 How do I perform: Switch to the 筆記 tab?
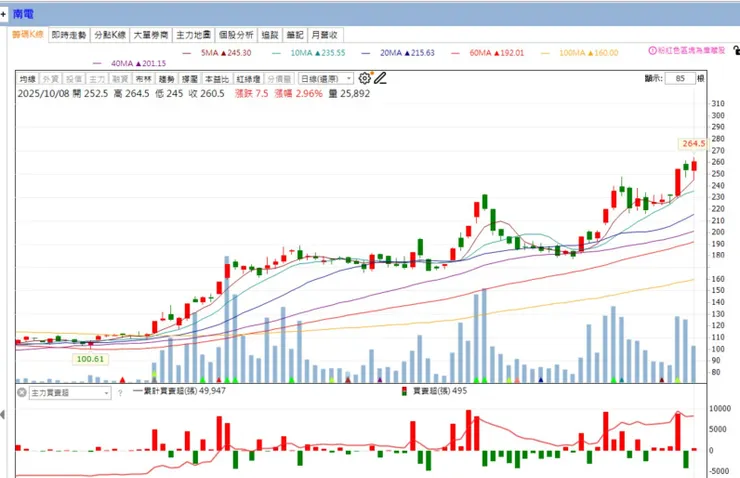tap(295, 35)
